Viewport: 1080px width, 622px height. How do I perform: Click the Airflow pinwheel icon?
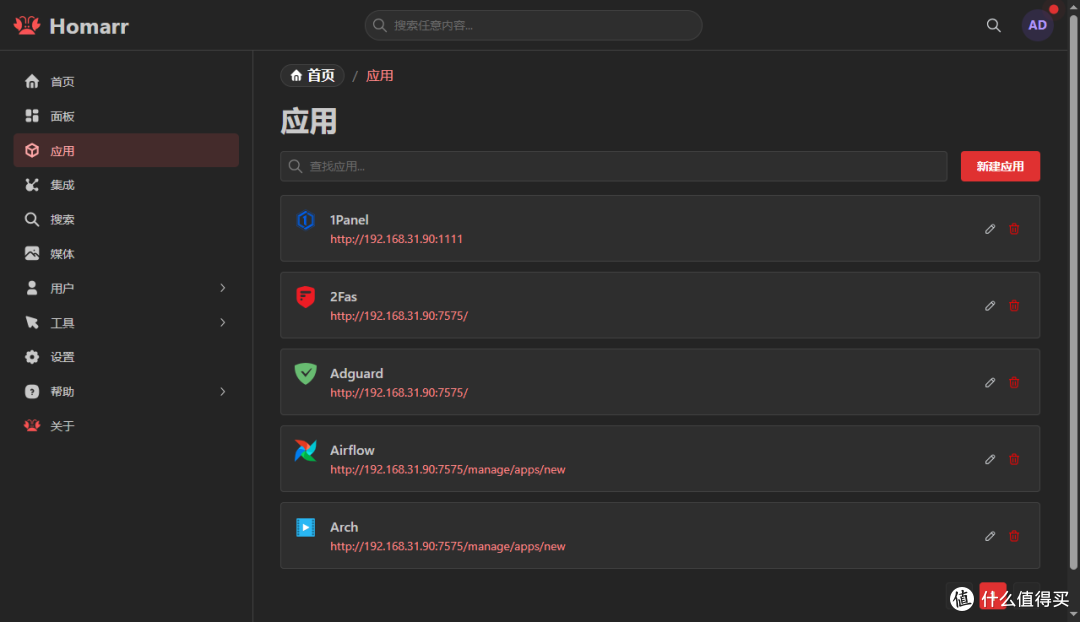coord(305,450)
